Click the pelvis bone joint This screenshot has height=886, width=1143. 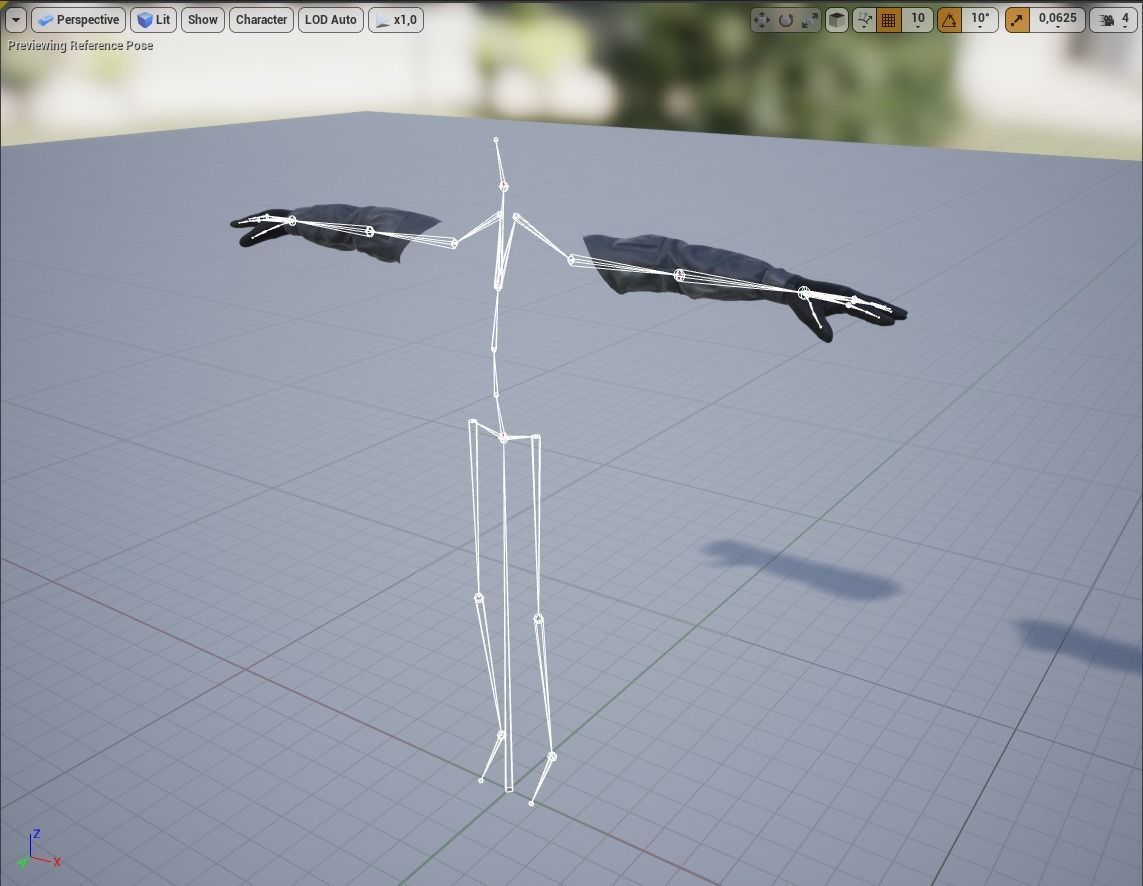pos(503,438)
